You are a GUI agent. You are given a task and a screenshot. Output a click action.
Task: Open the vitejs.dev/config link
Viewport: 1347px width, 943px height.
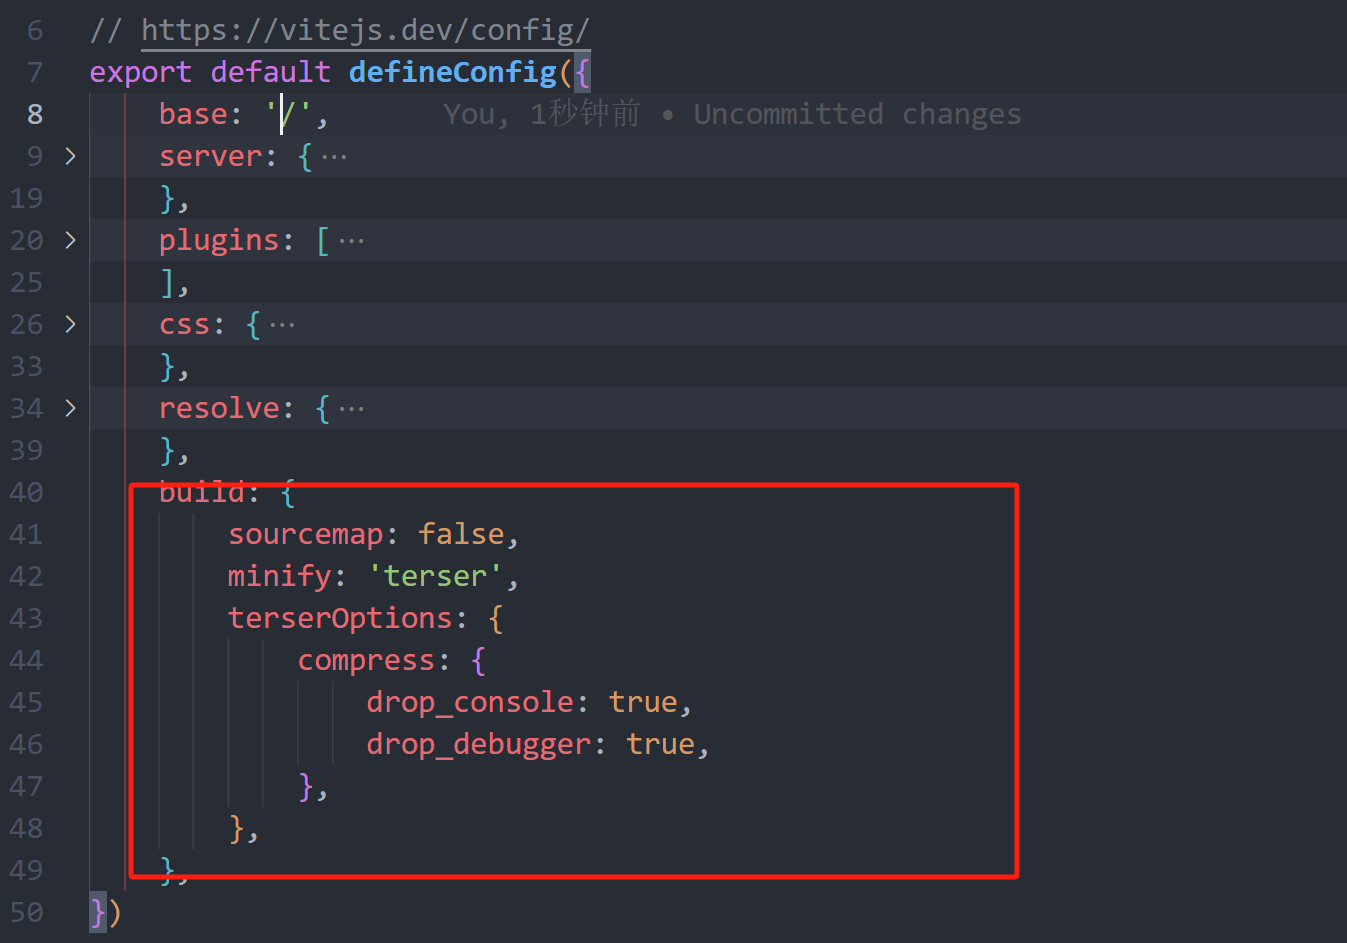(365, 29)
